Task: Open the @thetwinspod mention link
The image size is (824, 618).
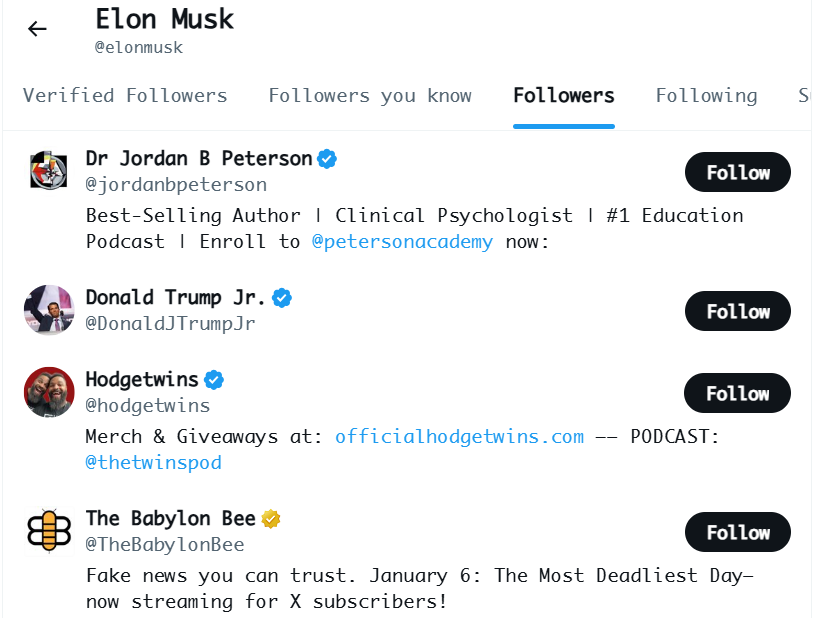Action: pos(153,462)
